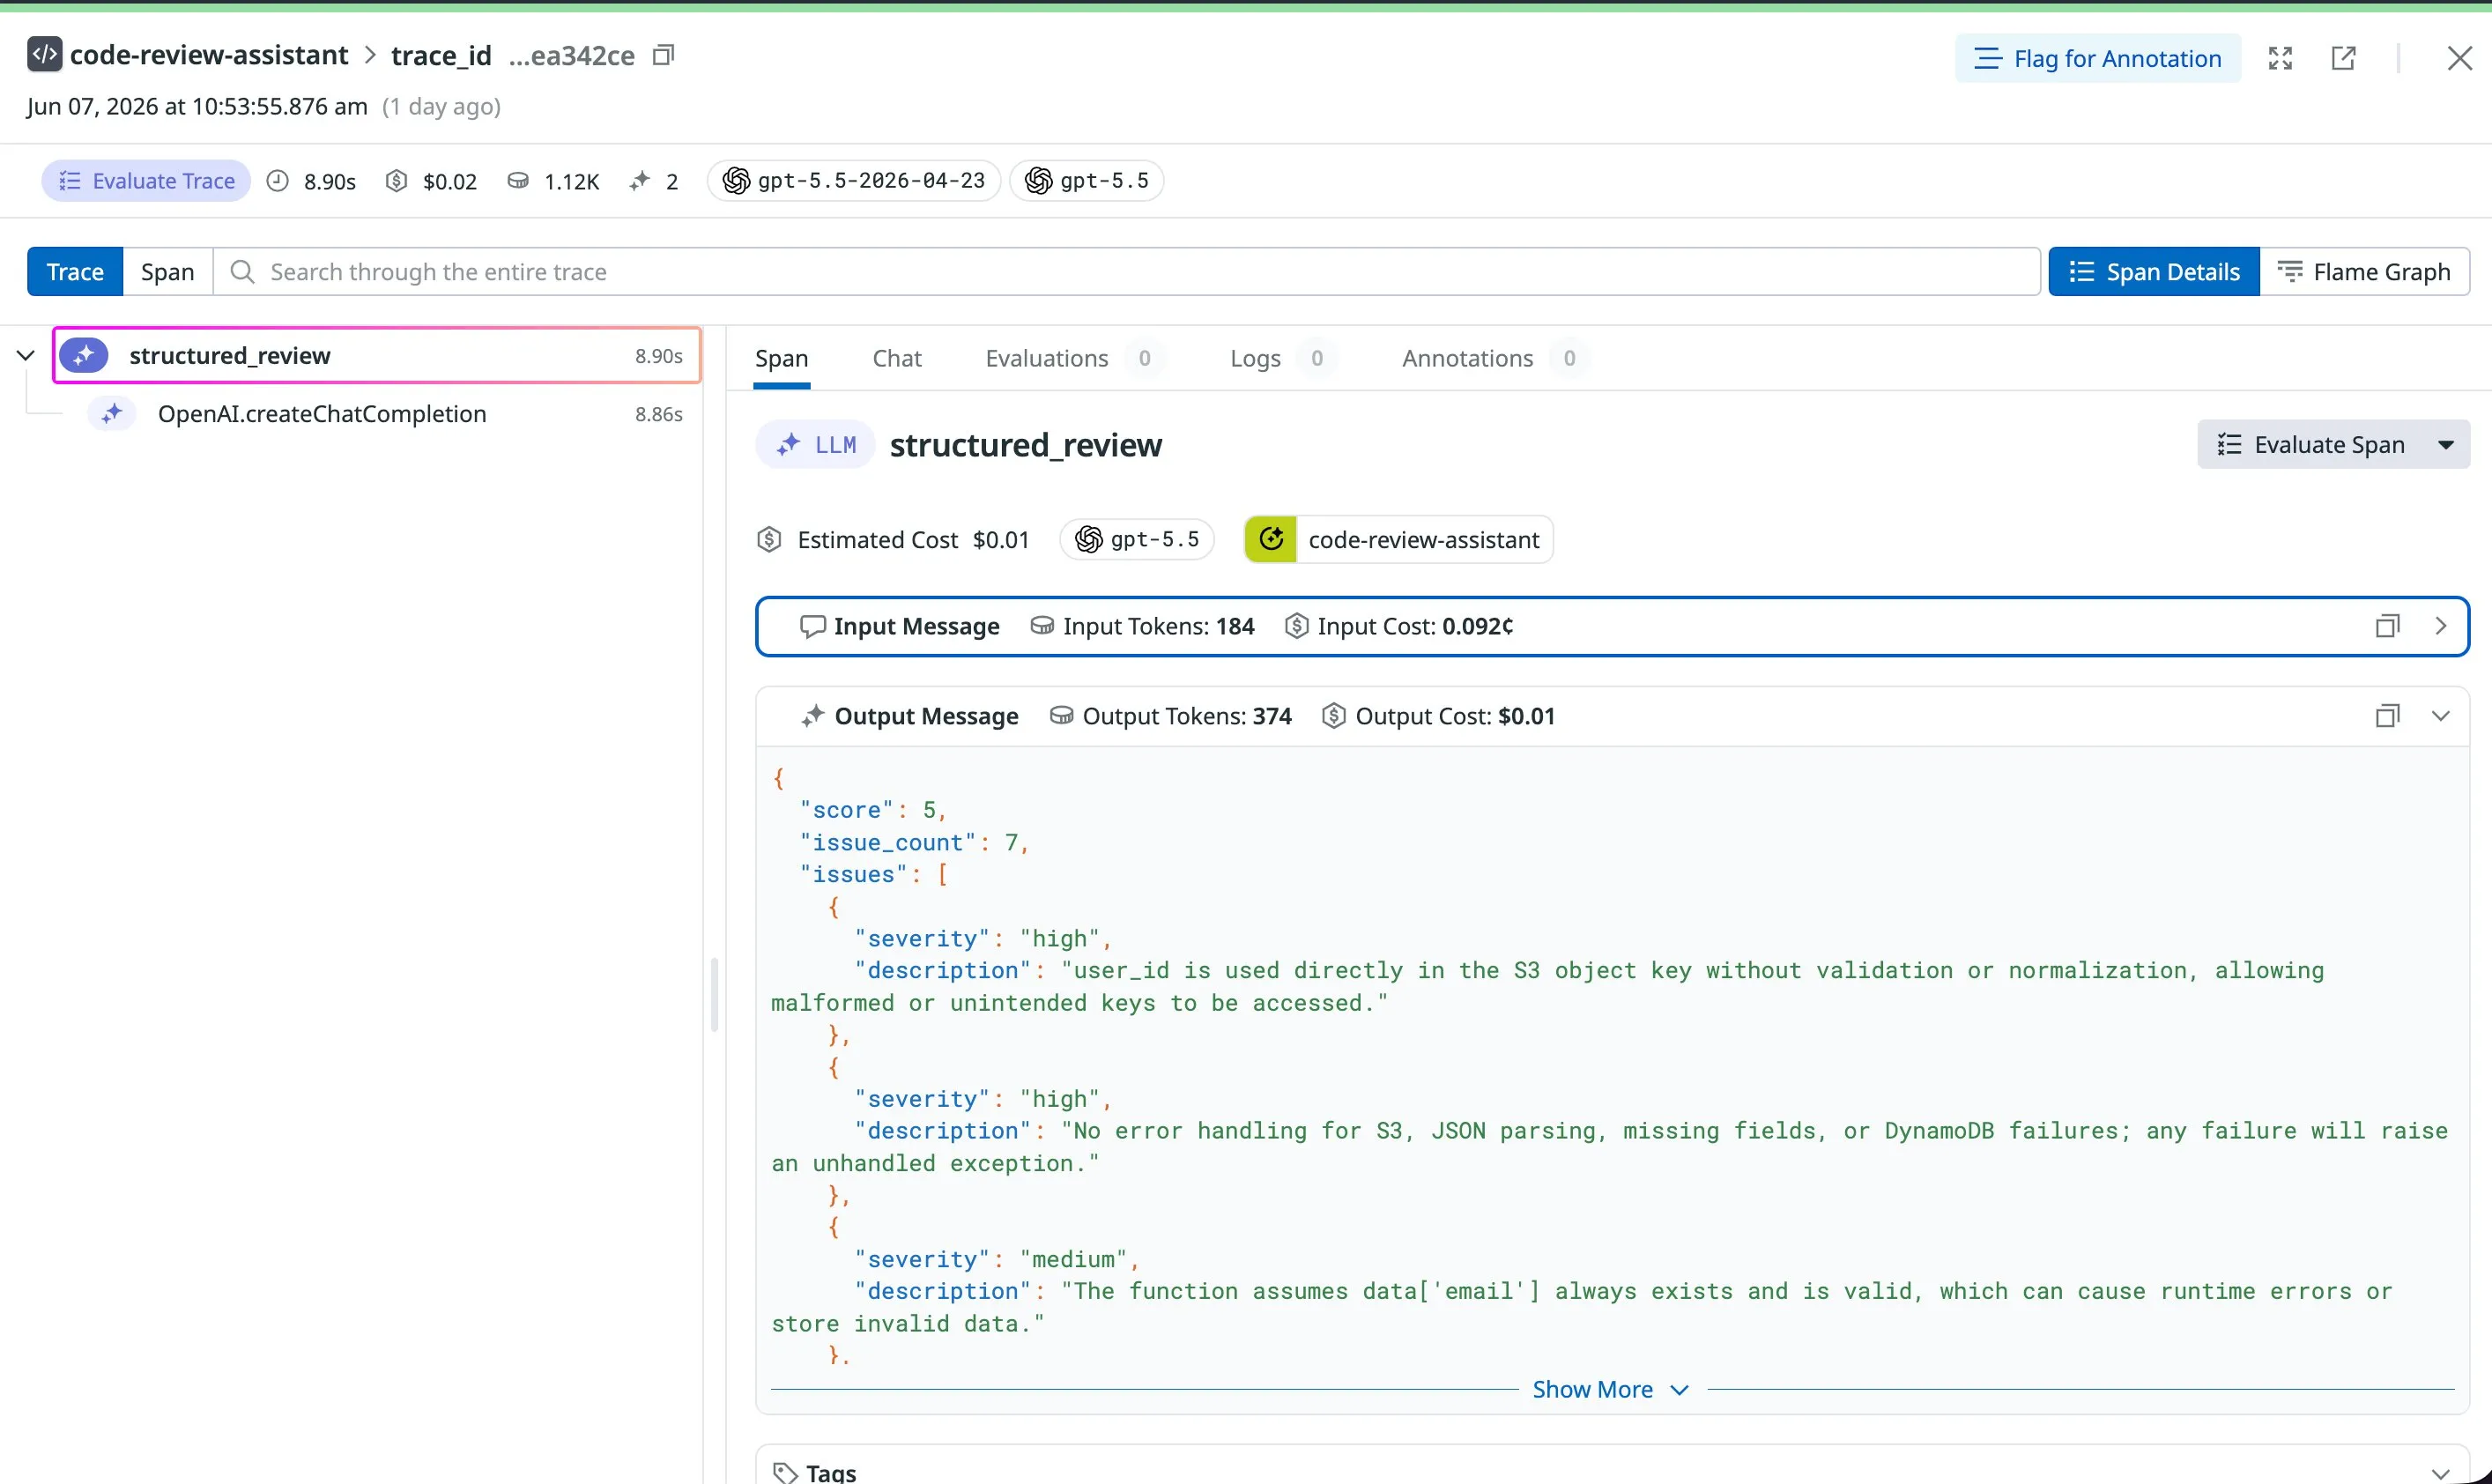The image size is (2492, 1484).
Task: Select the Span Details view
Action: [x=2154, y=272]
